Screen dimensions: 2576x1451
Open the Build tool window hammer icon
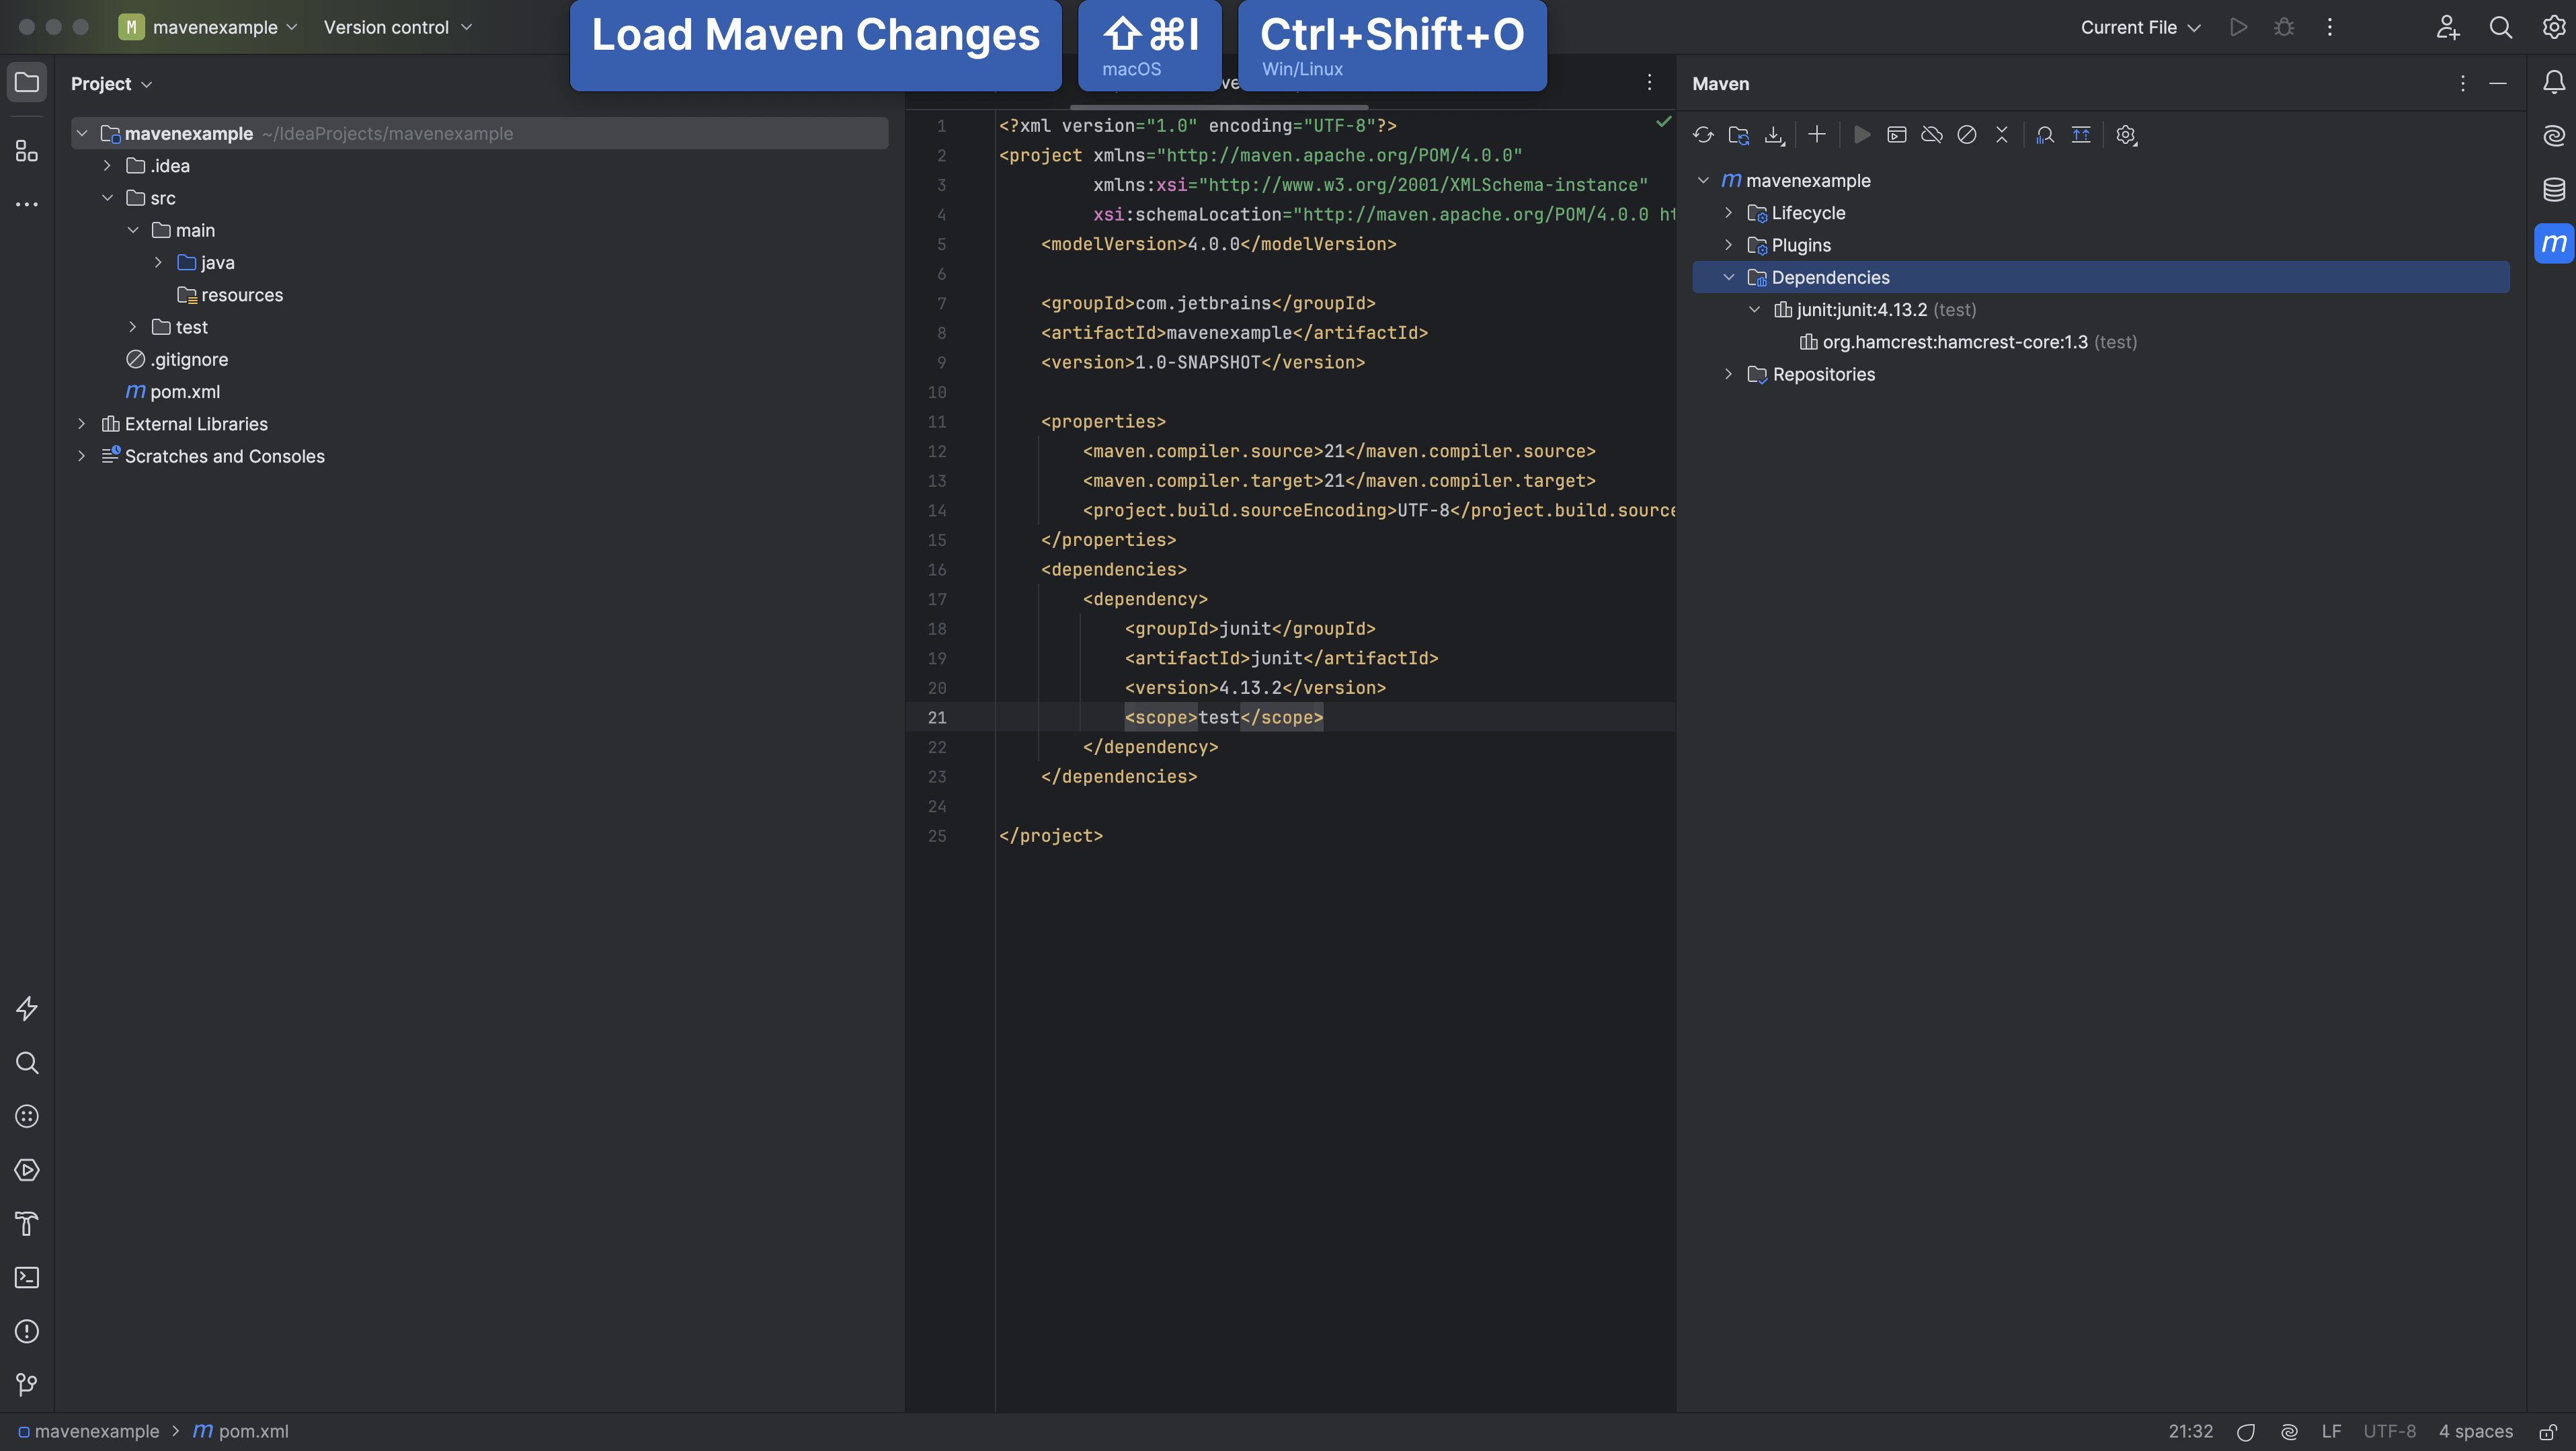[26, 1224]
